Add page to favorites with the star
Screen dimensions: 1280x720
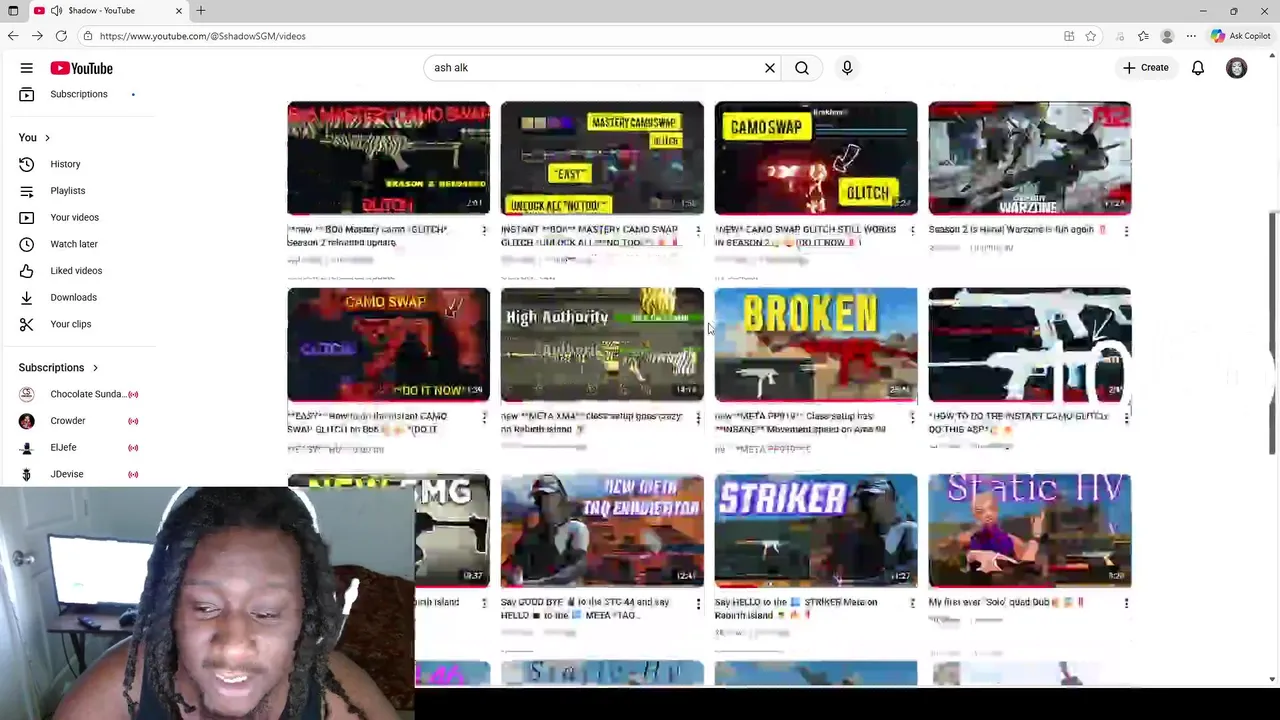(x=1091, y=36)
